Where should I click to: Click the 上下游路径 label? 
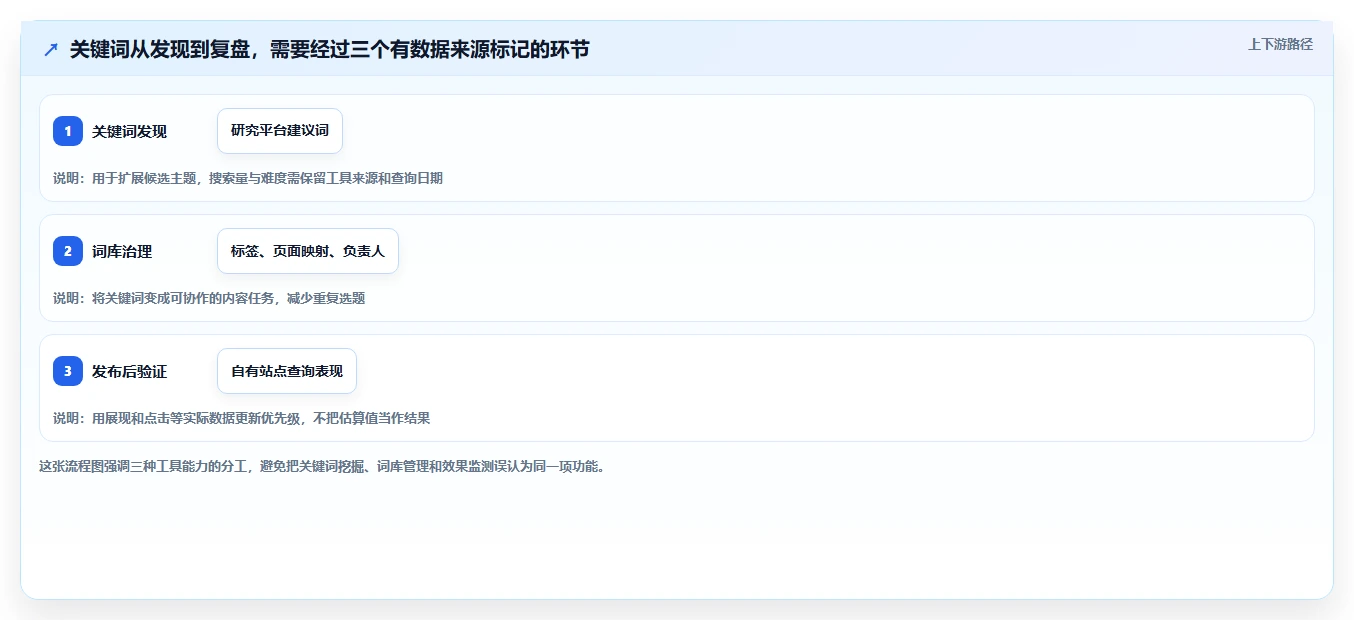pos(1280,44)
